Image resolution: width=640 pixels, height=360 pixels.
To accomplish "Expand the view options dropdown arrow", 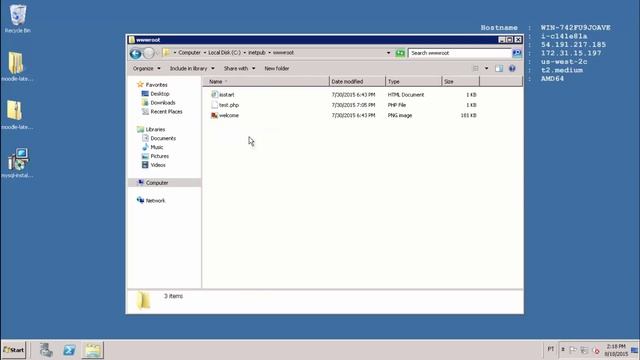I will (x=486, y=69).
